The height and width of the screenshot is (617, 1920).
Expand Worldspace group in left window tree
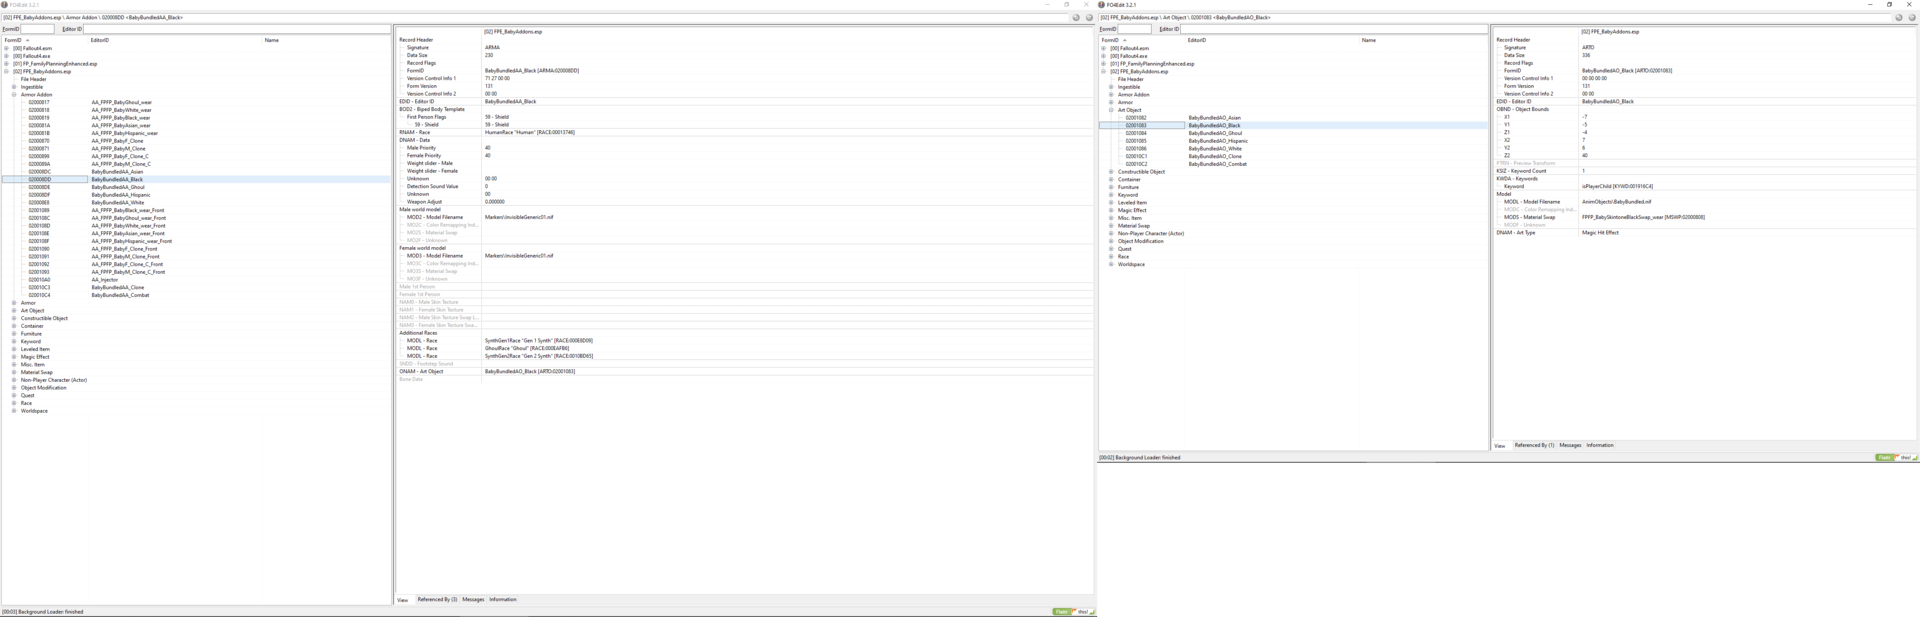pos(14,411)
